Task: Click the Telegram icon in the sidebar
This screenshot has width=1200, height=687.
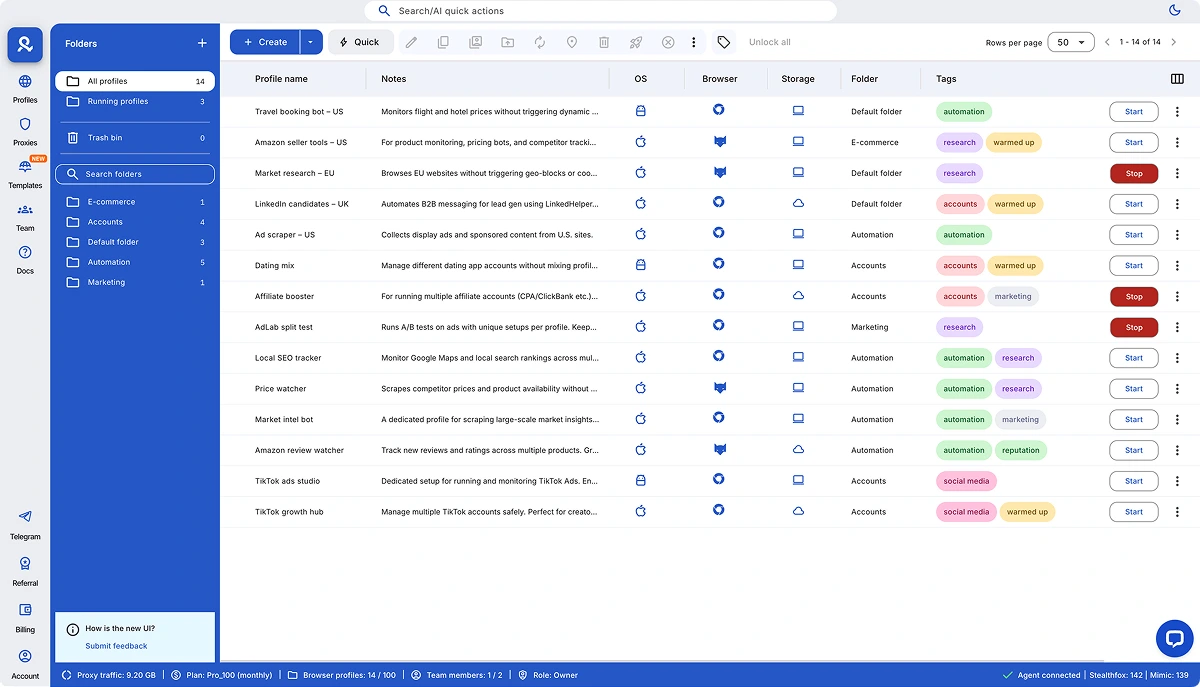Action: [24, 518]
